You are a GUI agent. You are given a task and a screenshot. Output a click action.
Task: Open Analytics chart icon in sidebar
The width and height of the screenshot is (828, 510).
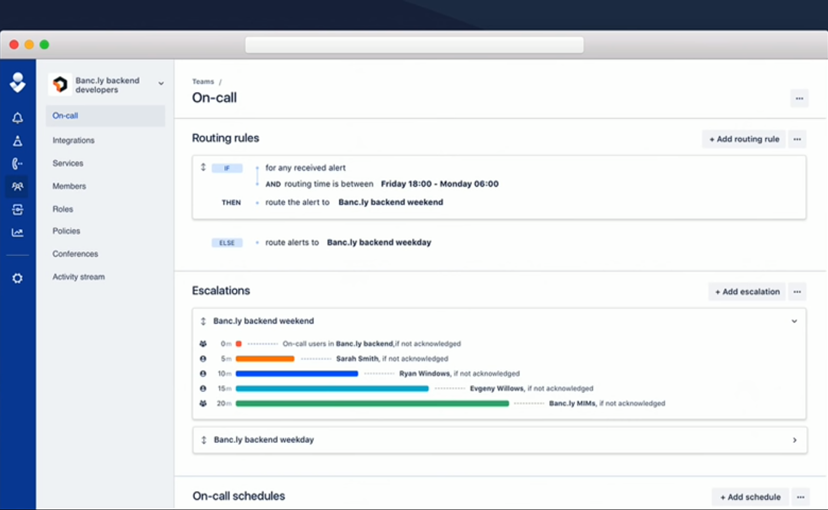[x=17, y=232]
